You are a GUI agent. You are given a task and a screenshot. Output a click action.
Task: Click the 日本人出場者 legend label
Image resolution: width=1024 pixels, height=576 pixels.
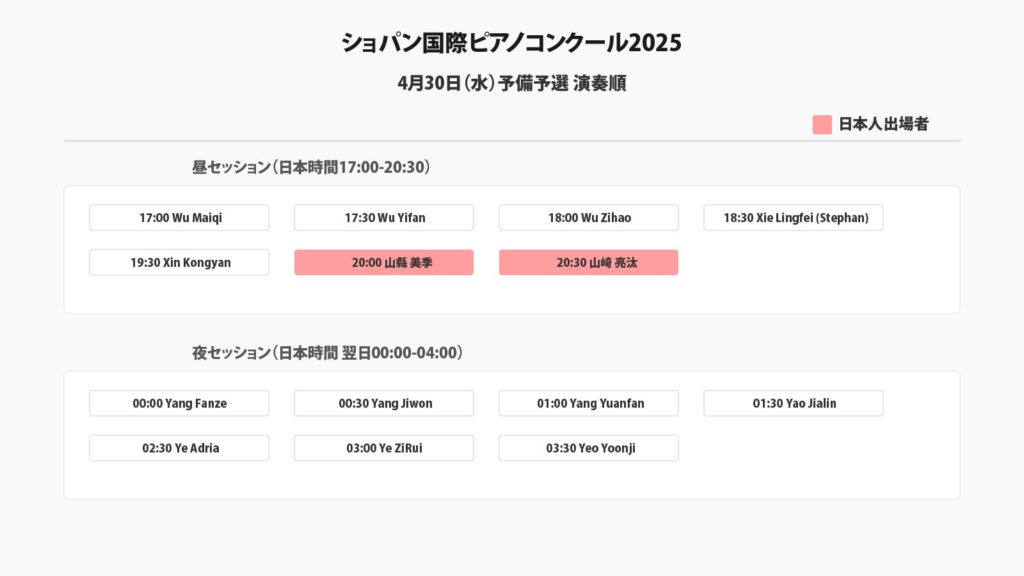pyautogui.click(x=883, y=125)
